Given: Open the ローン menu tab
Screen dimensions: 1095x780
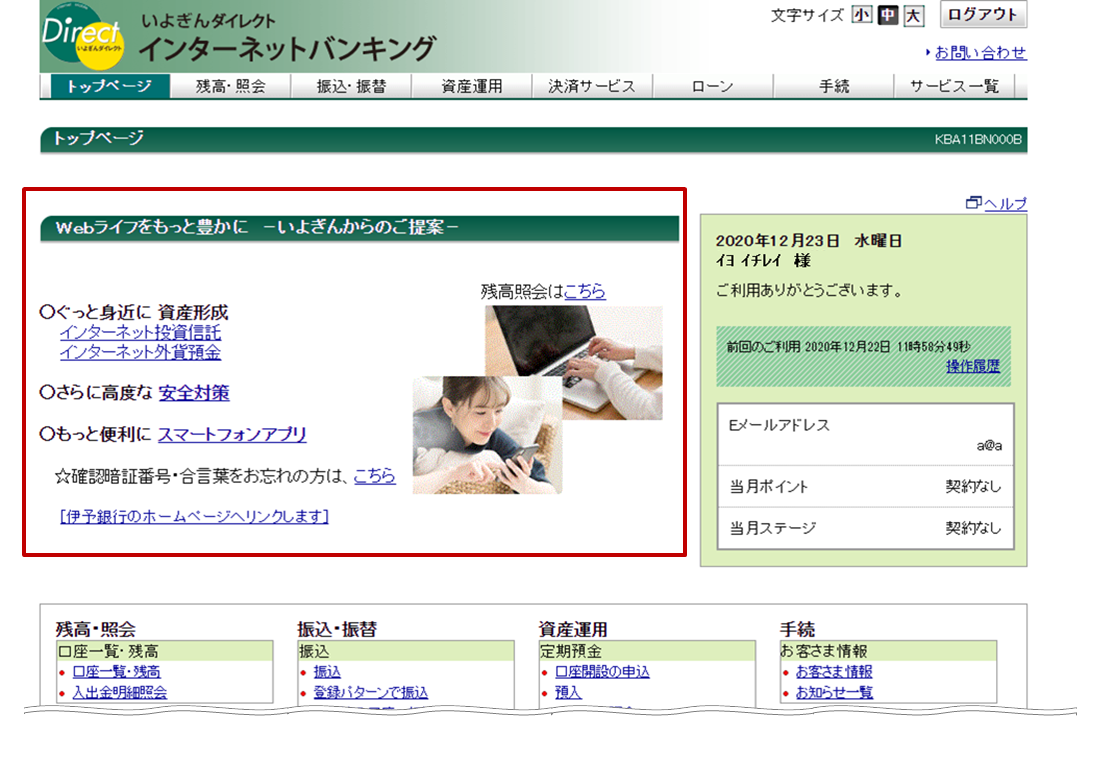Looking at the screenshot, I should [x=713, y=86].
